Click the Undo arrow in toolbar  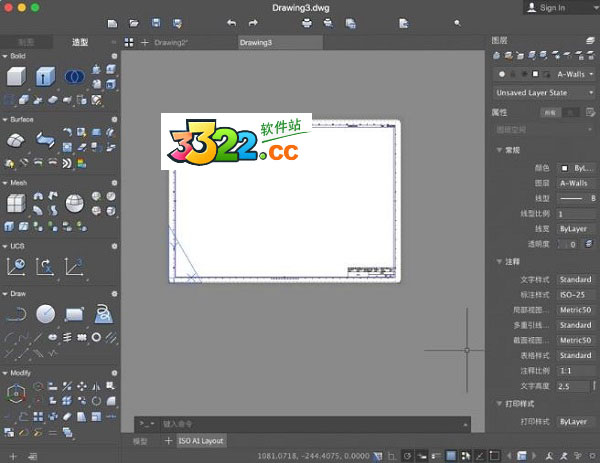(231, 22)
